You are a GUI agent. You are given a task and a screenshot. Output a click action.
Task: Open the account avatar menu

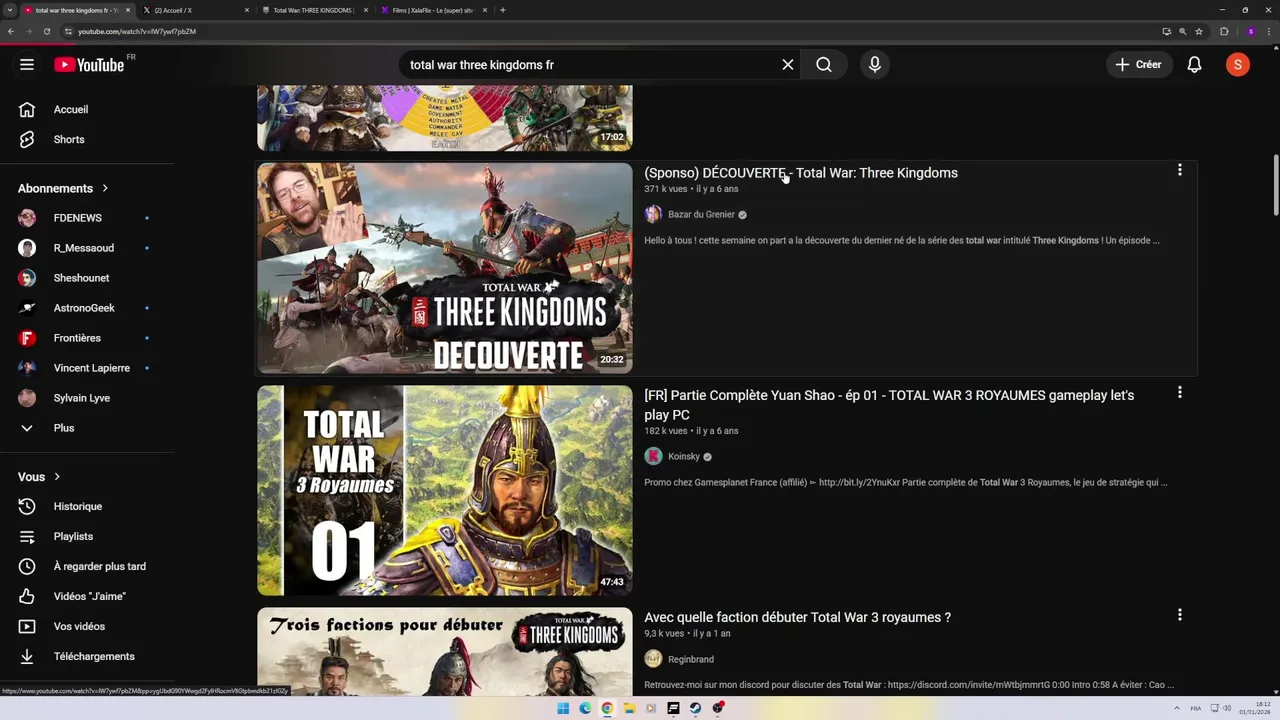tap(1238, 65)
